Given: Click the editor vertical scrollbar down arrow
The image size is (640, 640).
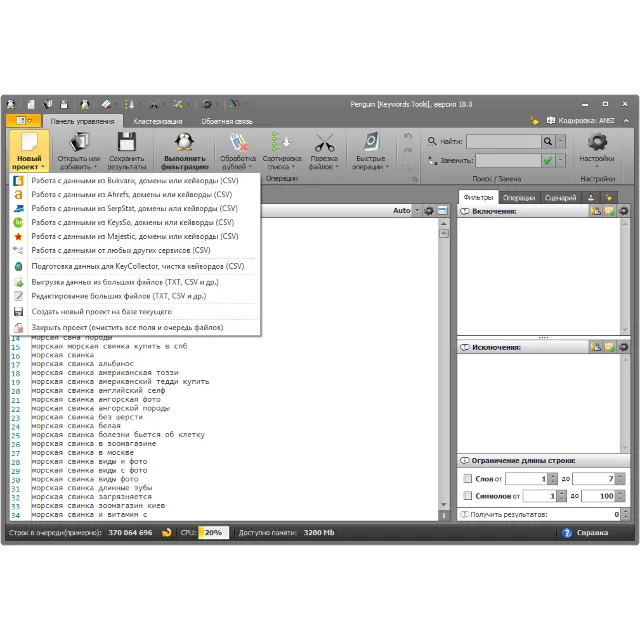Looking at the screenshot, I should tap(444, 505).
